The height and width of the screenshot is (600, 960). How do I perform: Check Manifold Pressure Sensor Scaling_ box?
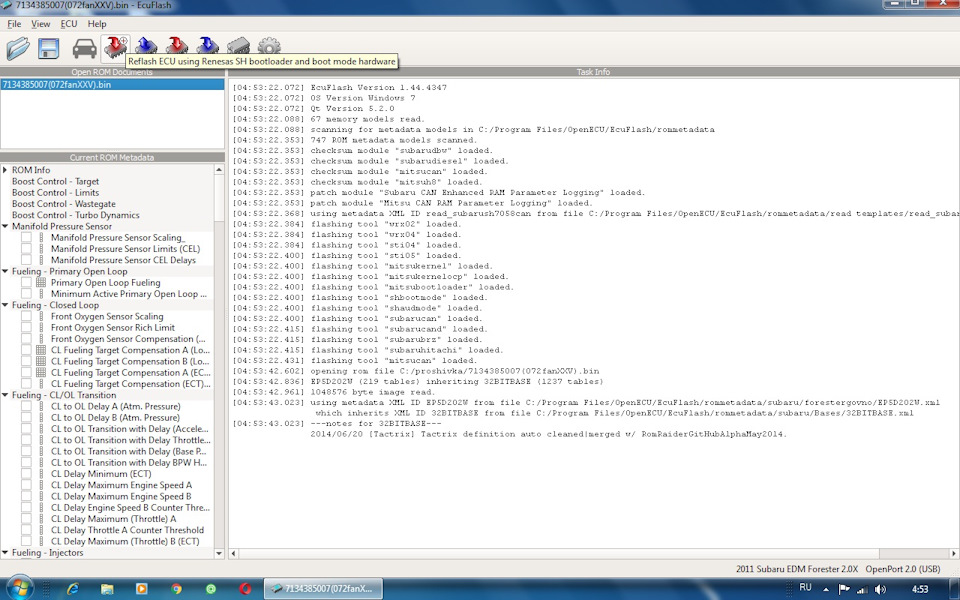tap(26, 238)
